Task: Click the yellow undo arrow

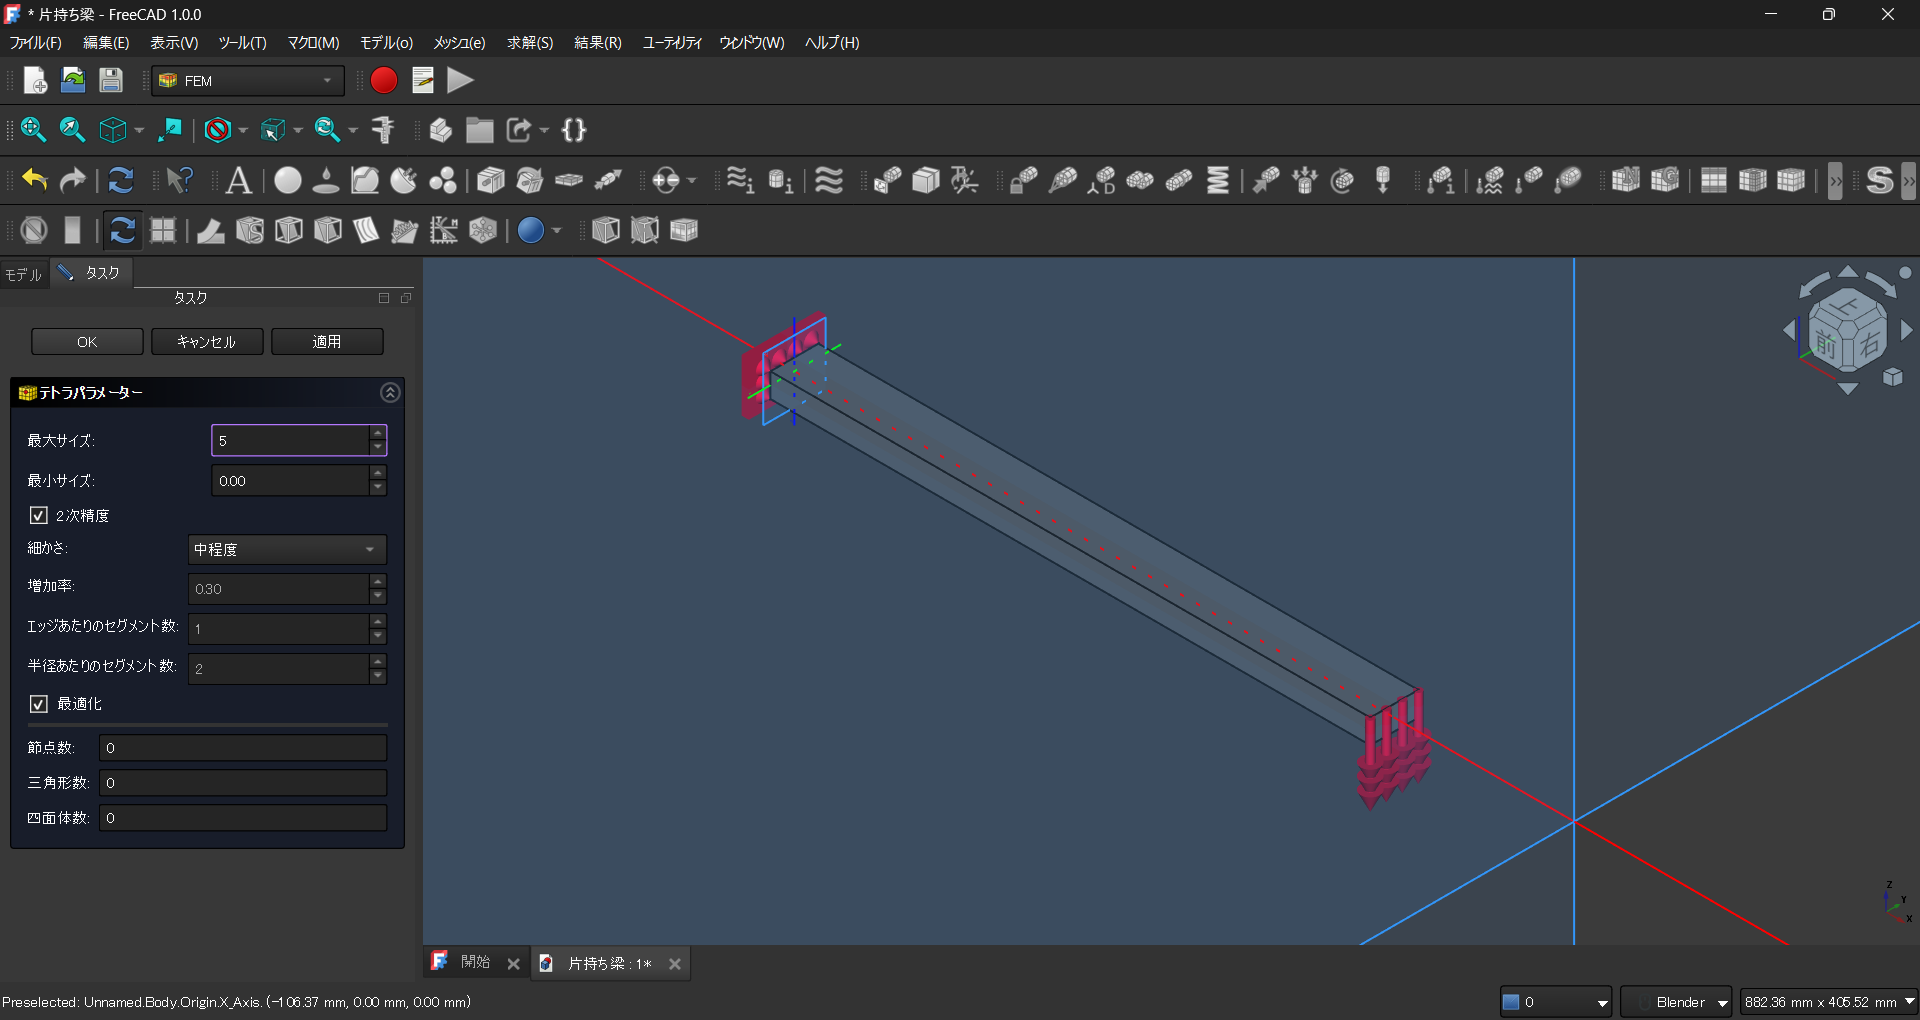Action: click(35, 180)
